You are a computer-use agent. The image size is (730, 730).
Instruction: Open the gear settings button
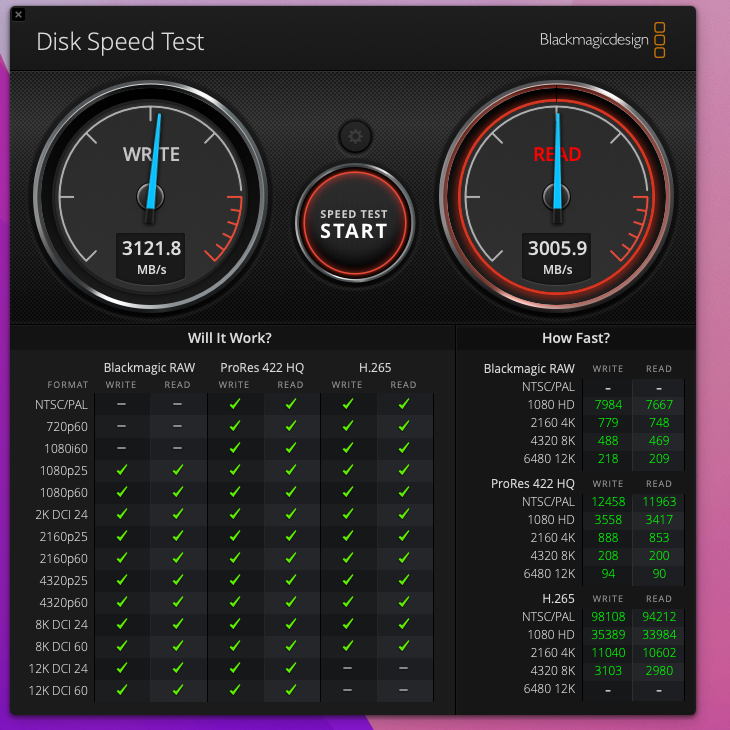[355, 137]
